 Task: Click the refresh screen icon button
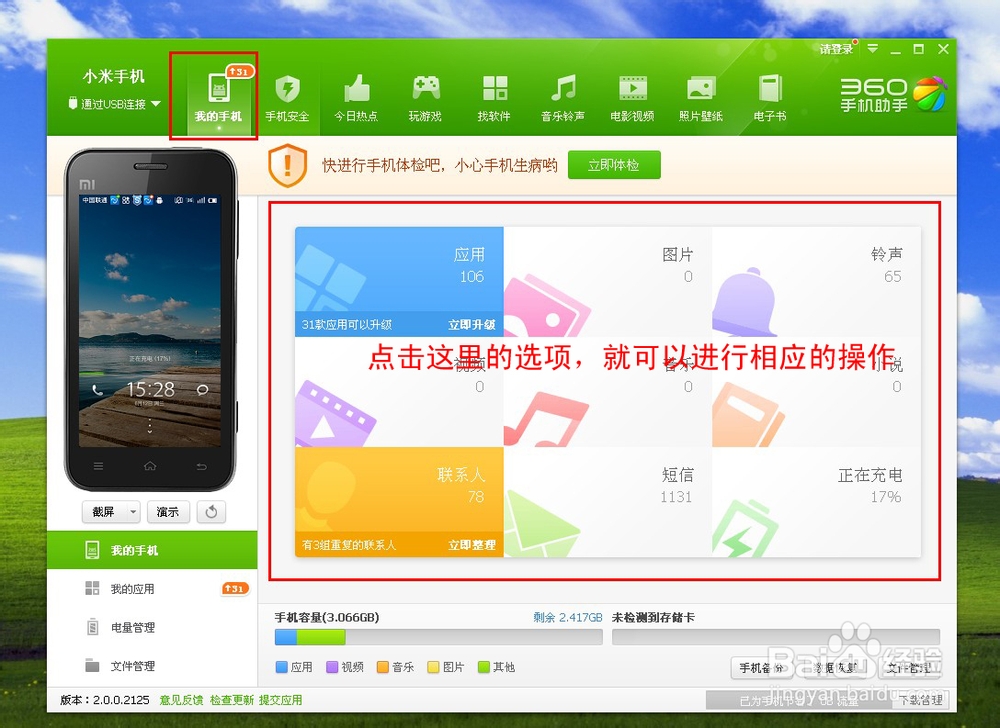(211, 512)
